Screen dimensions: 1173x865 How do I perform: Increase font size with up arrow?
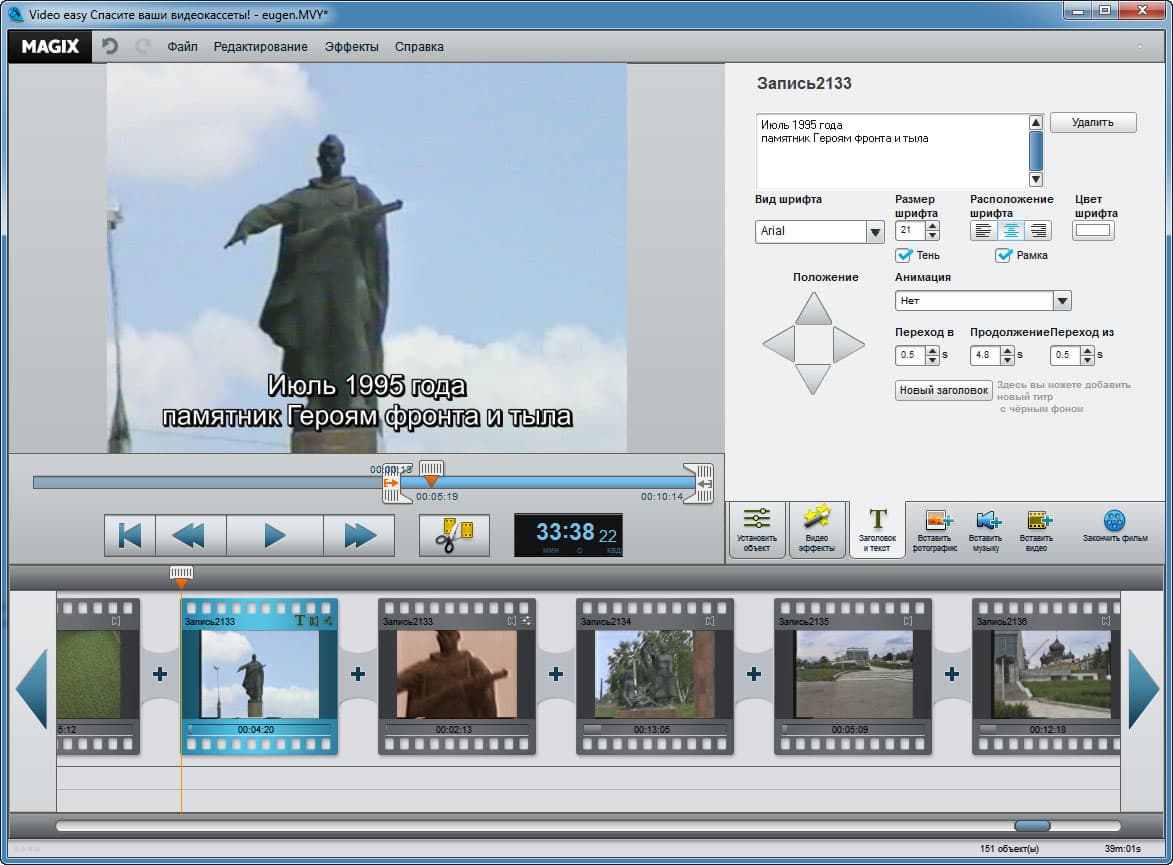coord(932,226)
